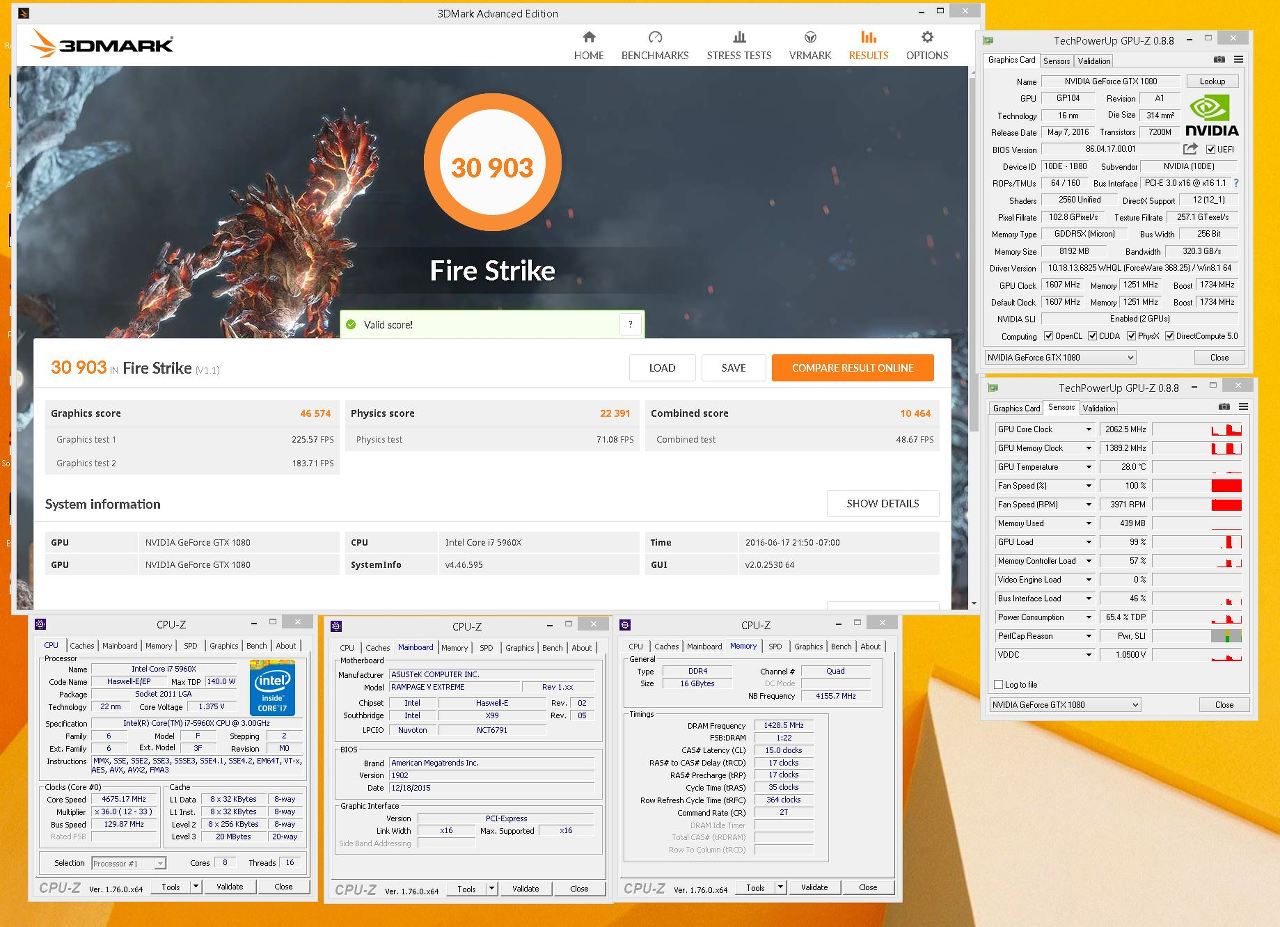The width and height of the screenshot is (1280, 927).
Task: Open Validation tab in GPU-Z Graphics Card window
Action: coord(1093,61)
